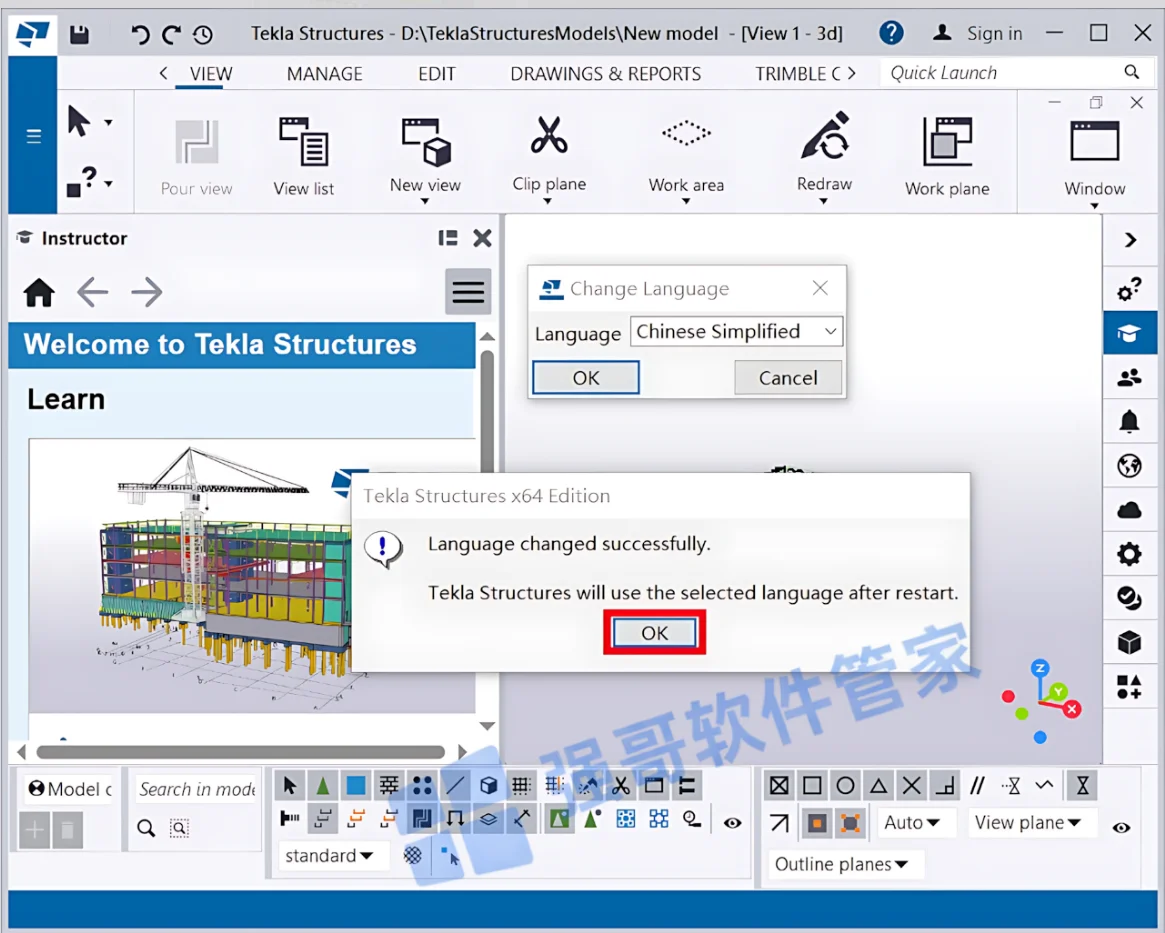The image size is (1165, 933).
Task: Toggle the Select all arrow switch
Action: pyautogui.click(x=290, y=785)
